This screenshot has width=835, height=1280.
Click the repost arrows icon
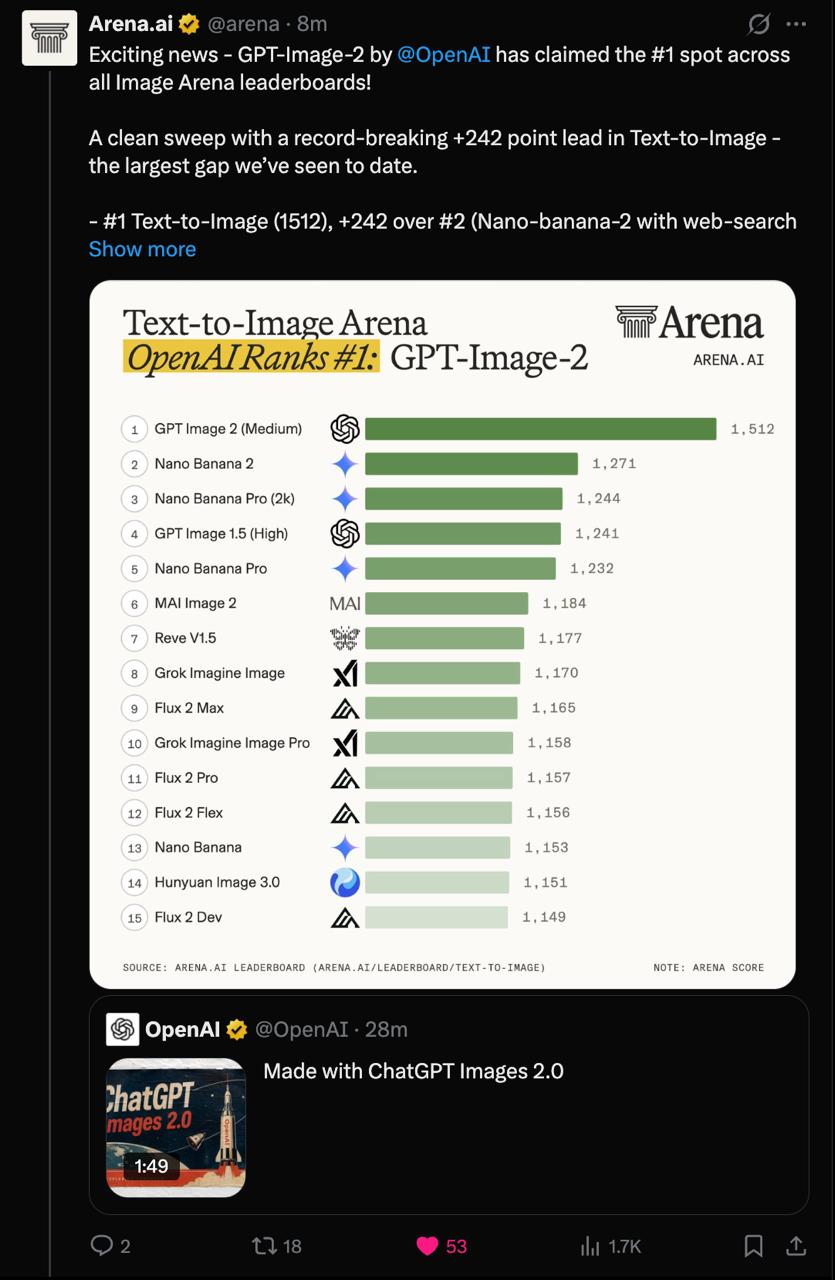pyautogui.click(x=264, y=1245)
